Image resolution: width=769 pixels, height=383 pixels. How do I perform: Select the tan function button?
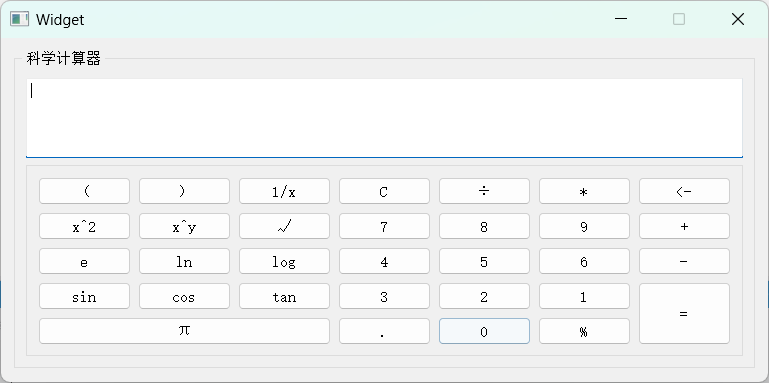pyautogui.click(x=284, y=296)
